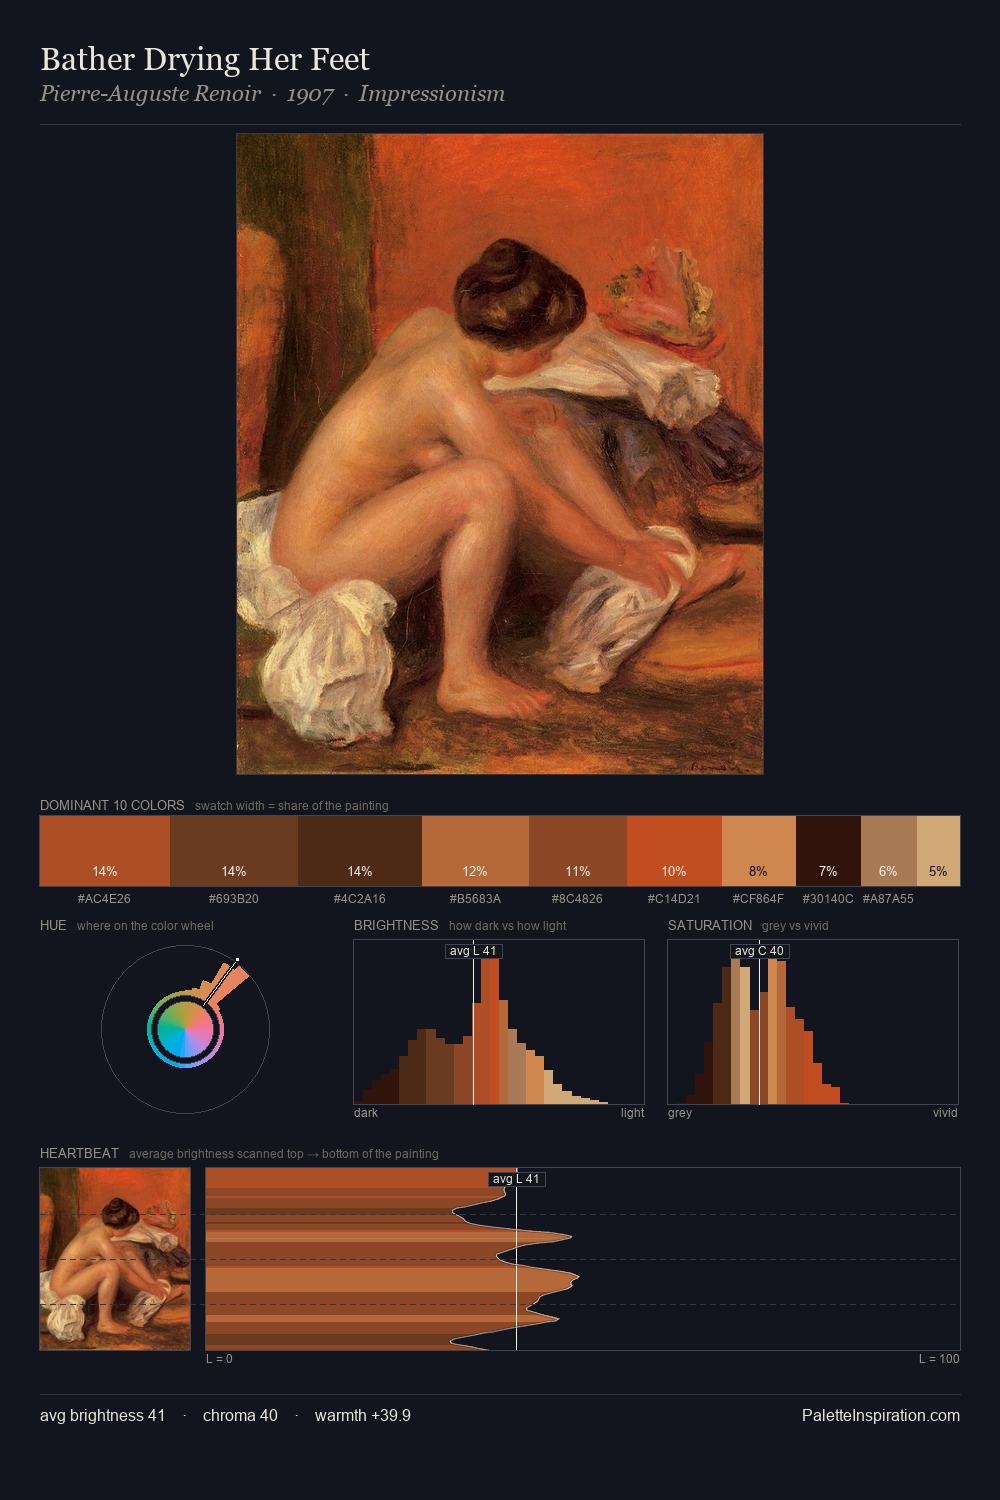Click the L = 0 axis label

pos(219,1359)
